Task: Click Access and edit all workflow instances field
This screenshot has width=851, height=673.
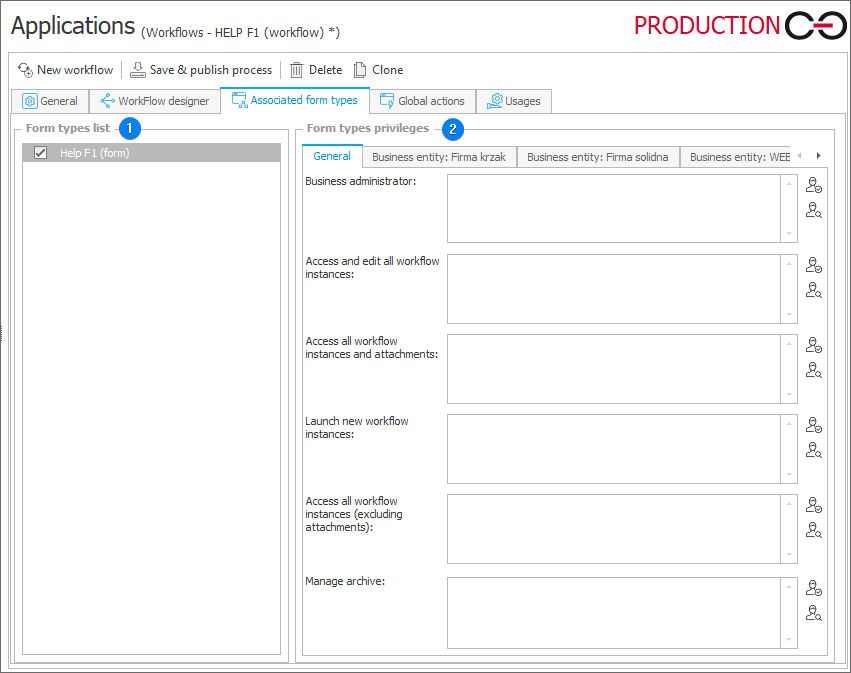Action: 614,289
